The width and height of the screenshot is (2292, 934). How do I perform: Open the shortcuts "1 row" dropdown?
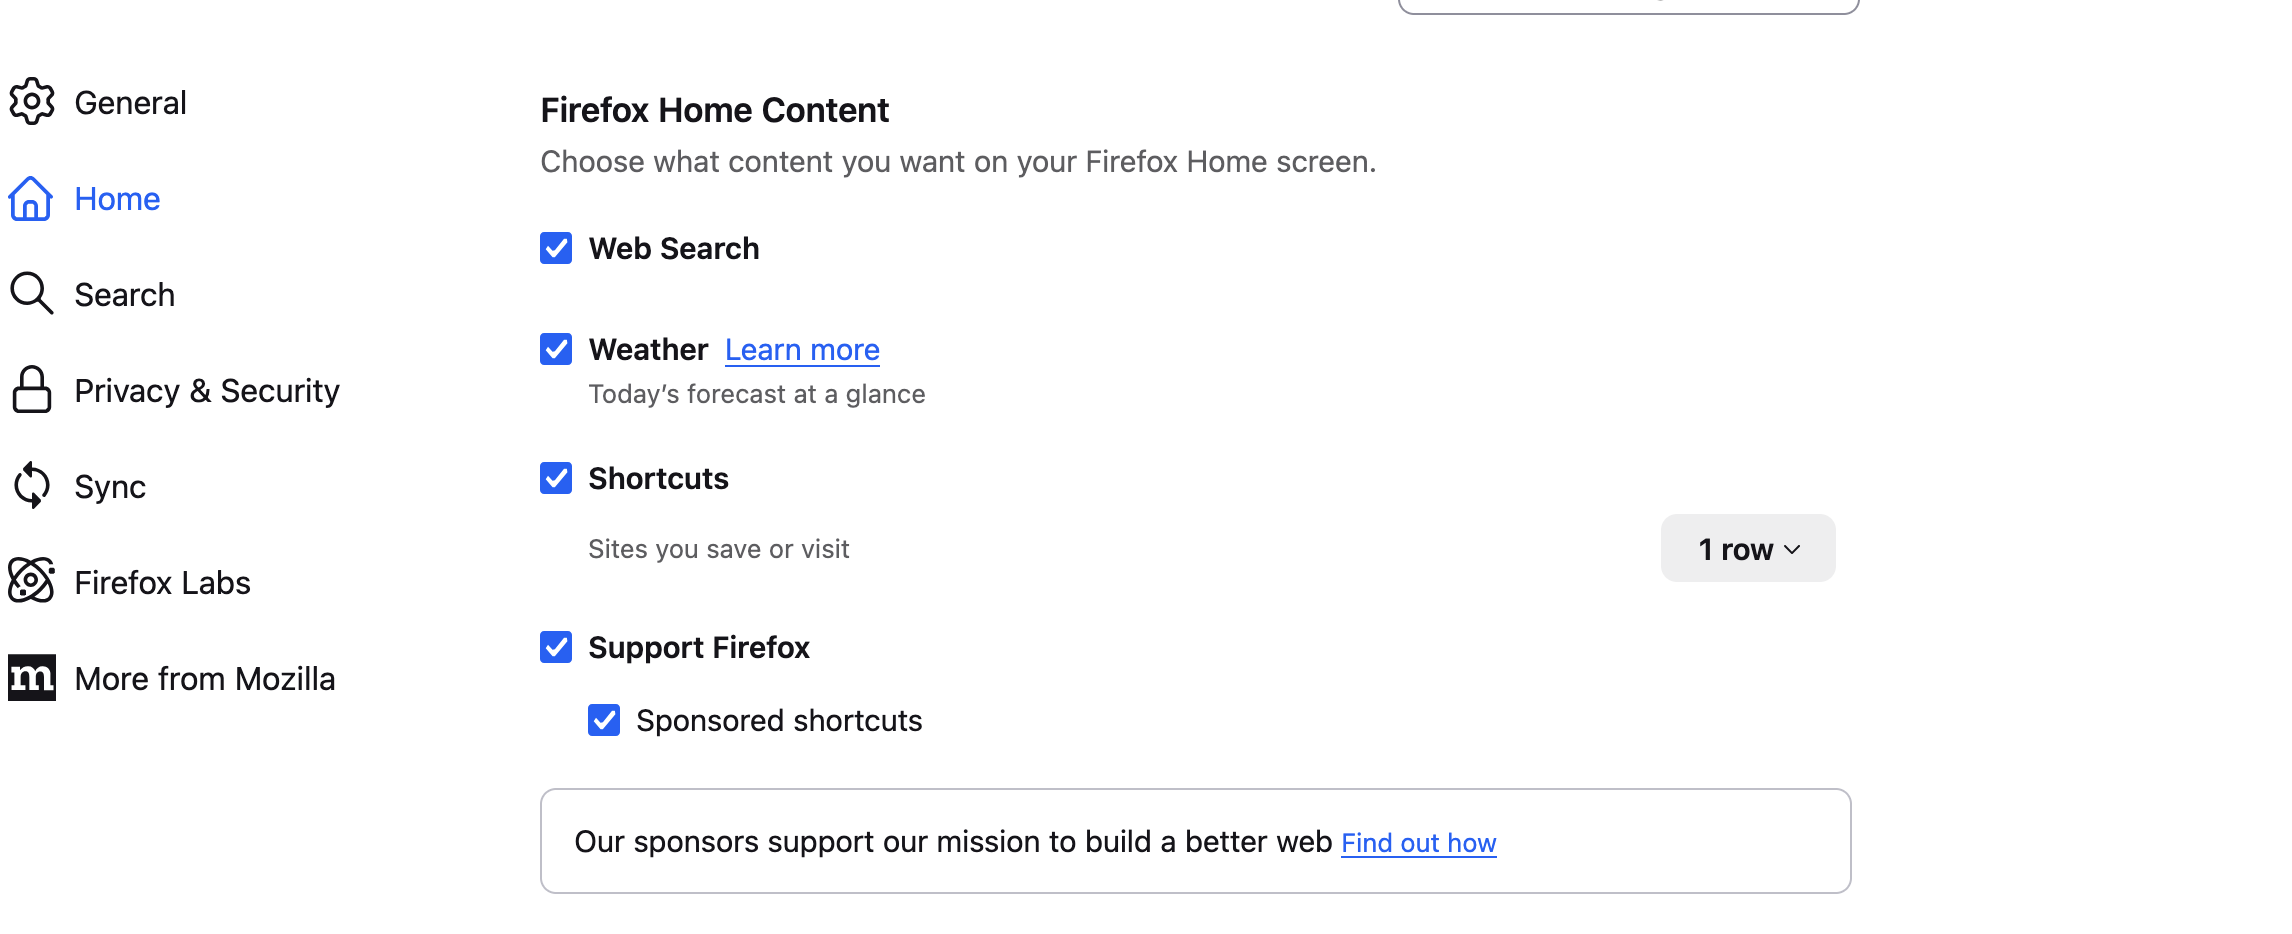[1747, 549]
